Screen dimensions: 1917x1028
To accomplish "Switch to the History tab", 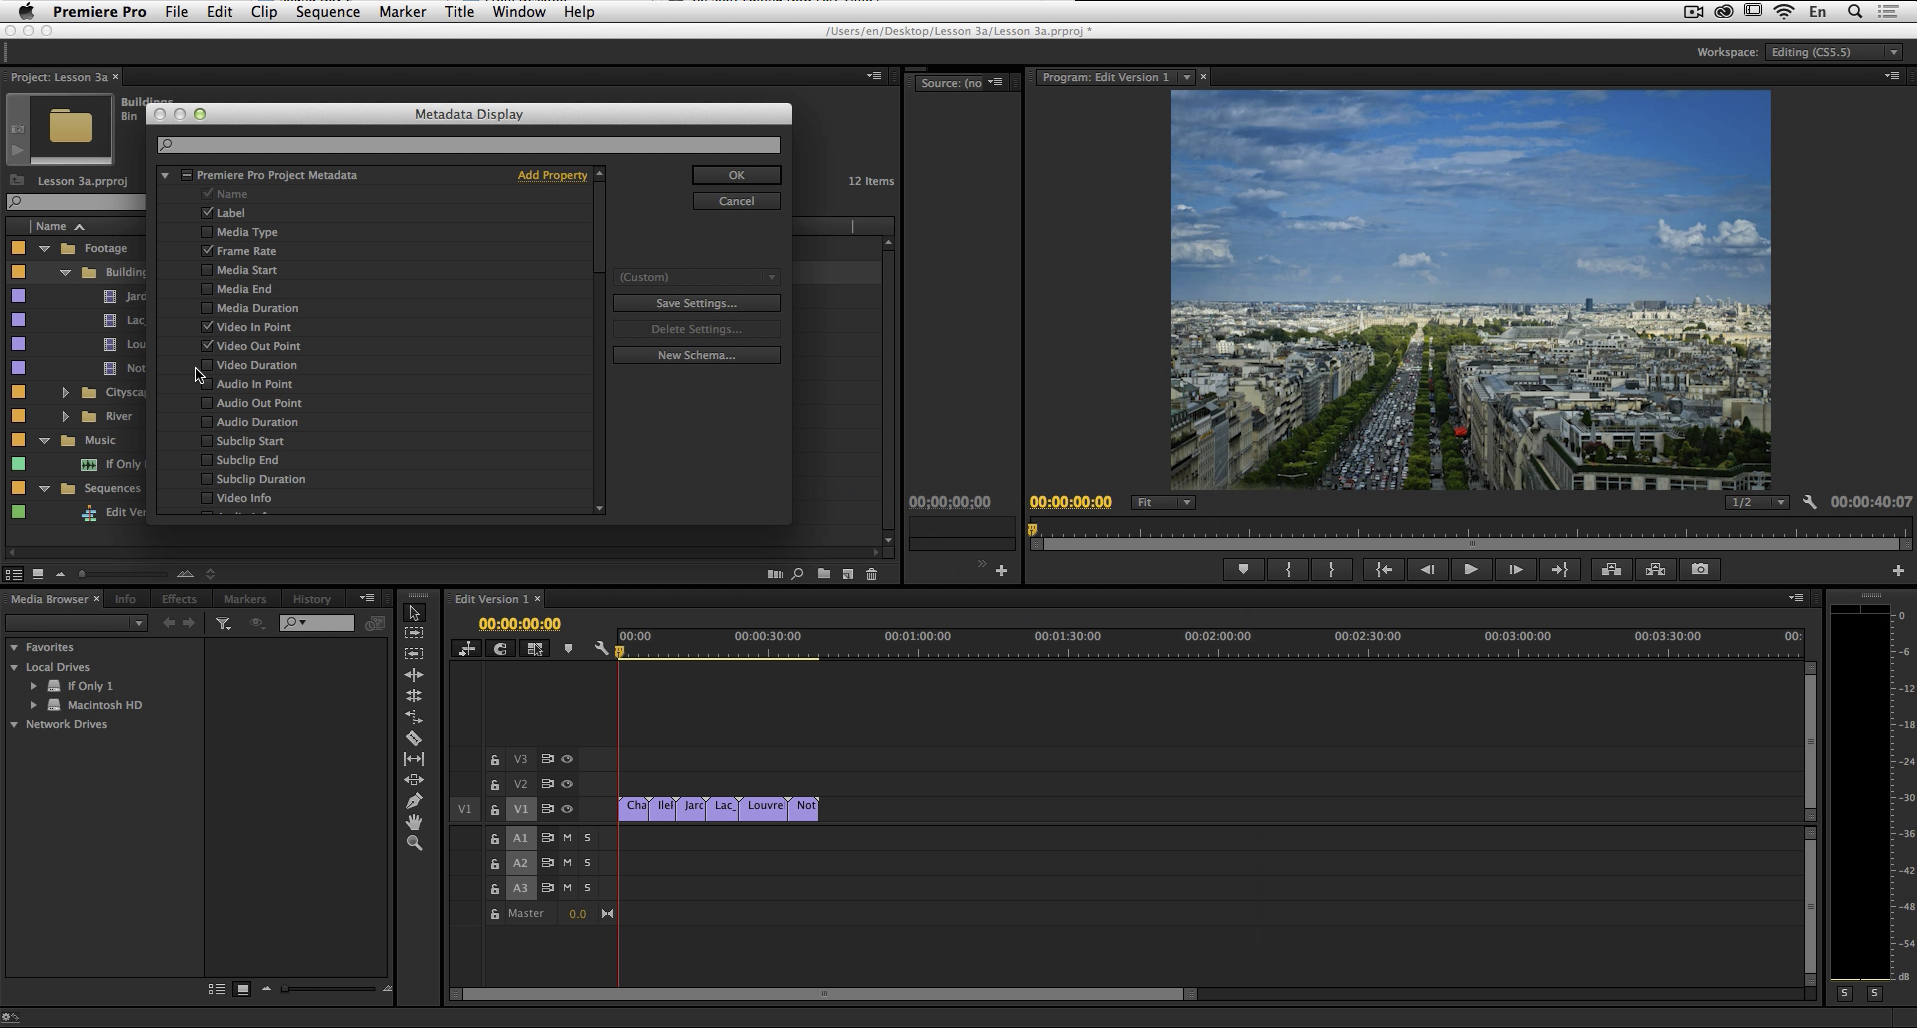I will click(311, 599).
